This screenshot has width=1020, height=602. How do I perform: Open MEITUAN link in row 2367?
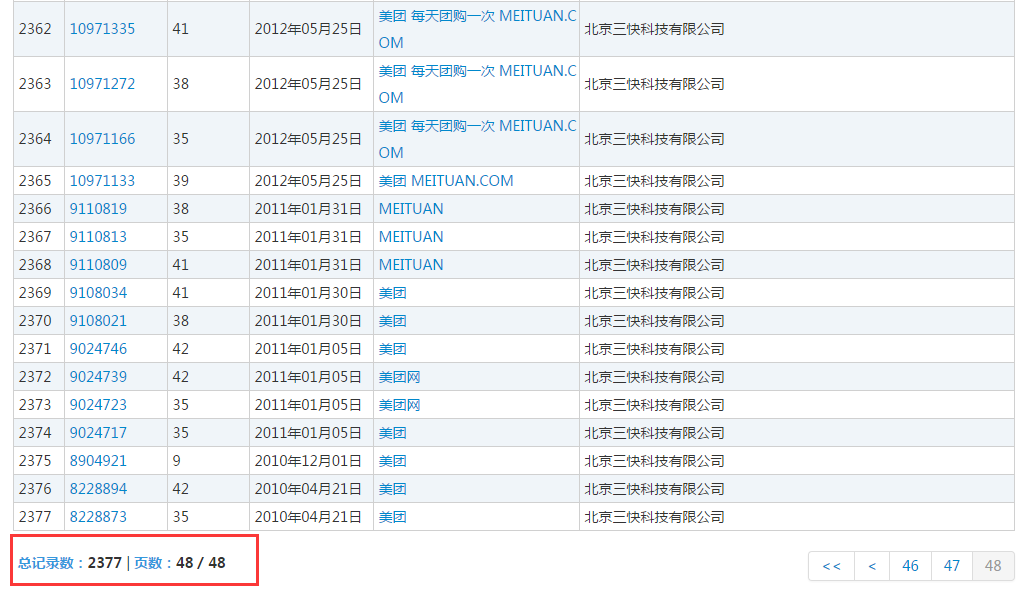click(x=410, y=237)
